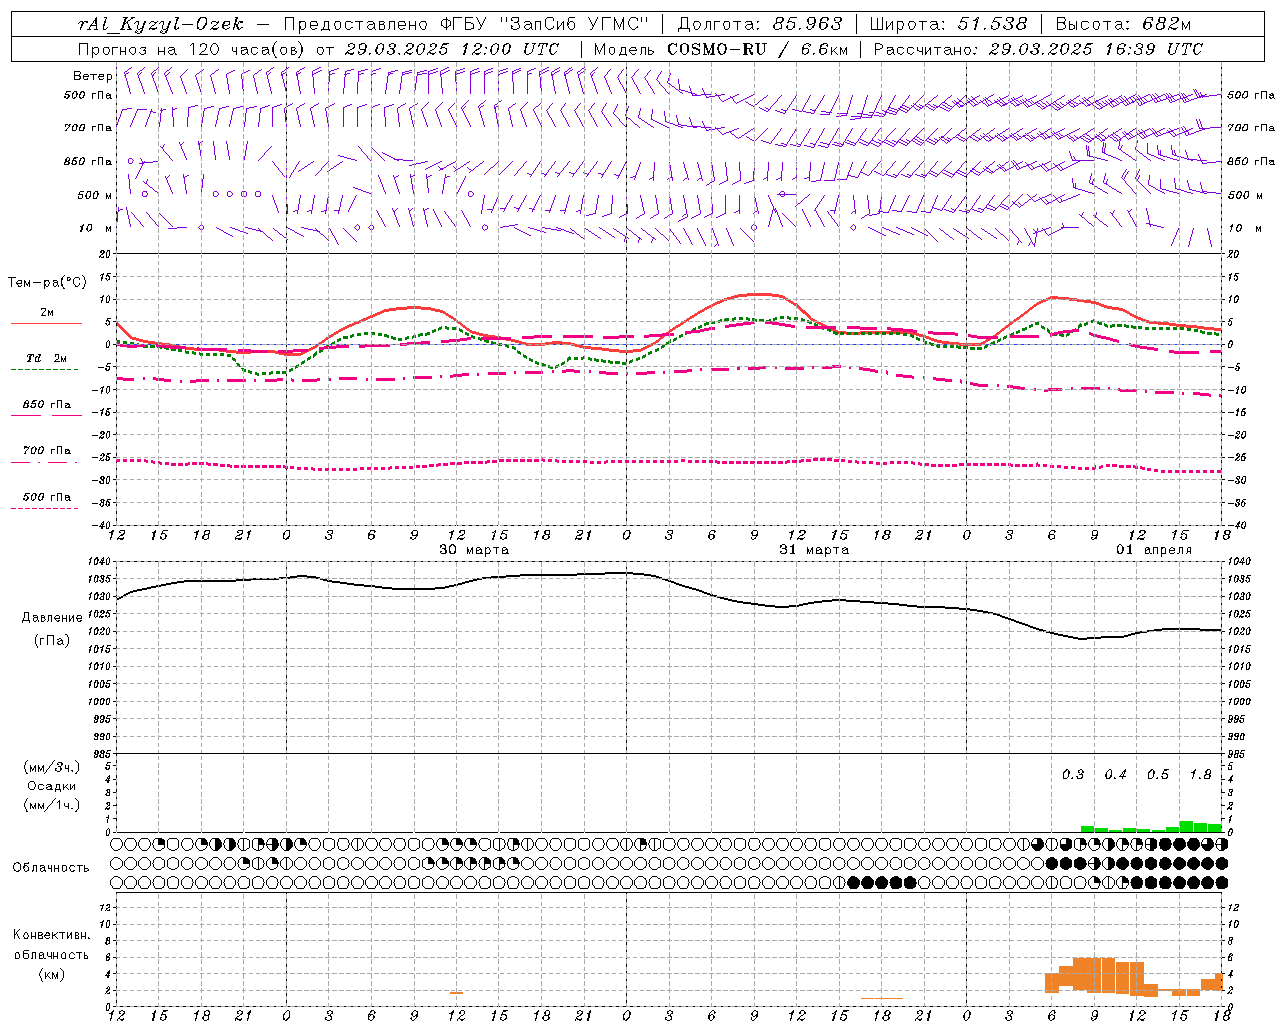Click calculation time 29.03.2025 16:39 UTC
Image resolution: width=1280 pixels, height=1024 pixels.
(1096, 49)
